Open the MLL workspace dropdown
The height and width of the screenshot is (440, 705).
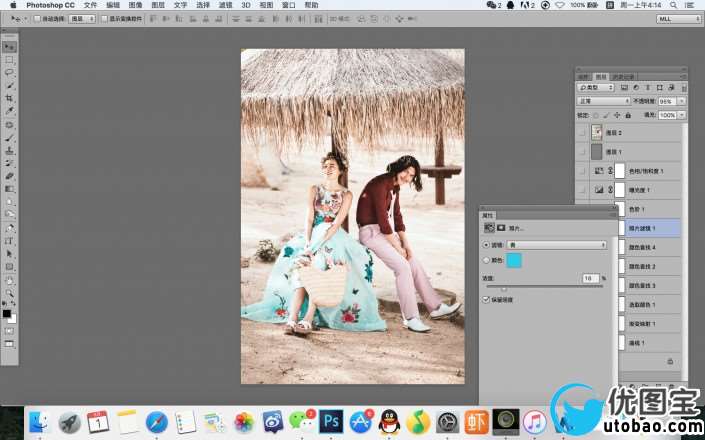(x=678, y=19)
